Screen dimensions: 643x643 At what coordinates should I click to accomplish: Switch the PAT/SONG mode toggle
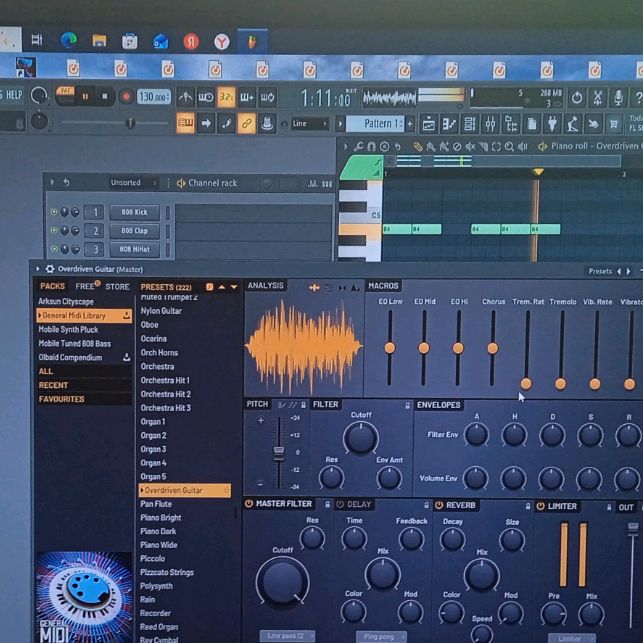65,95
